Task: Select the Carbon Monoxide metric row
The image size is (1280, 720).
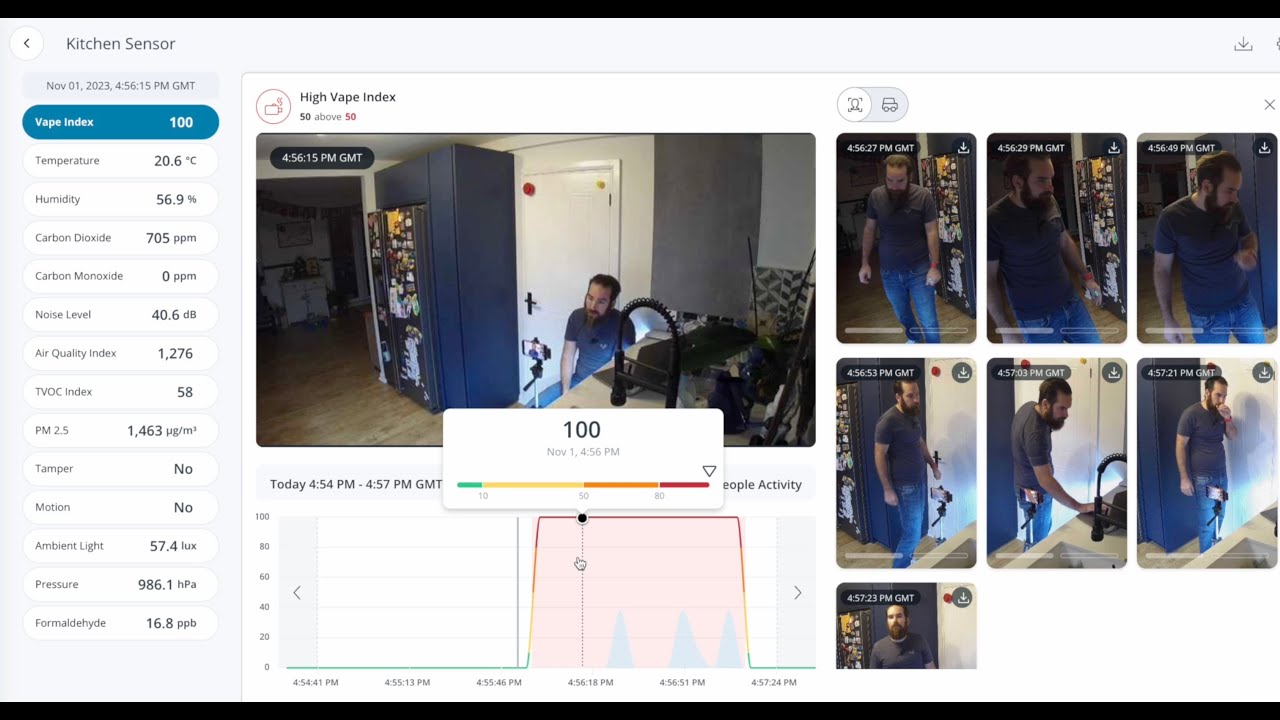Action: tap(121, 276)
